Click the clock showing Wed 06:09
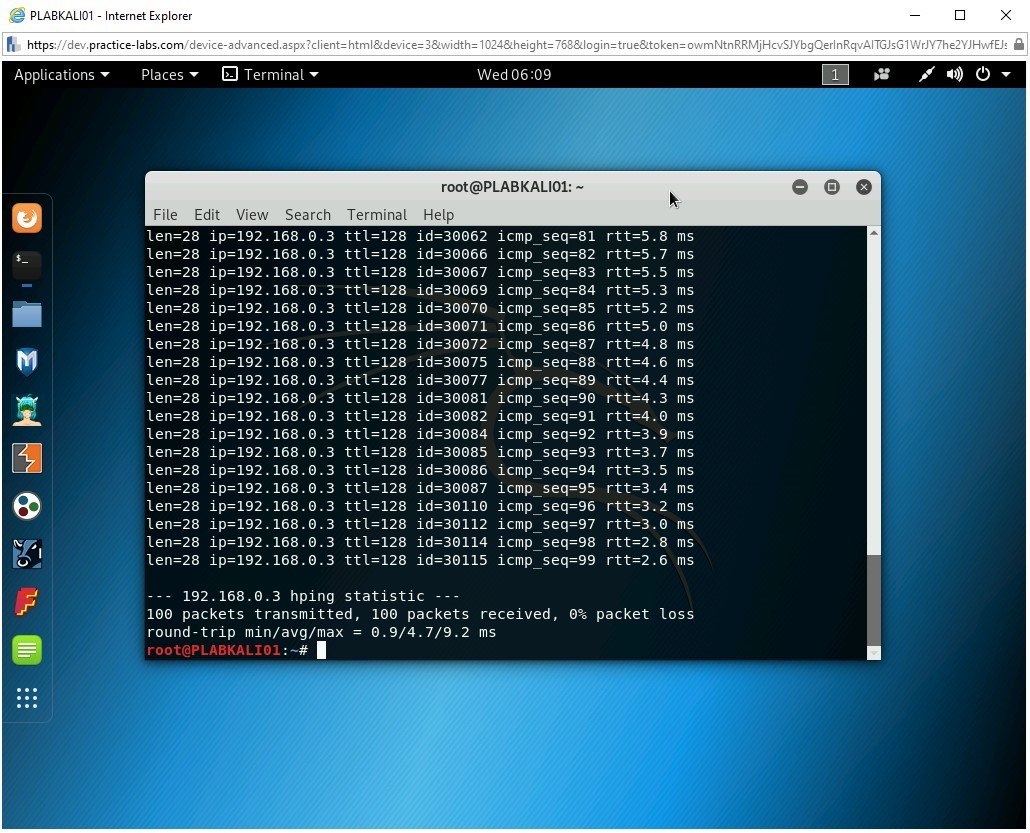The height and width of the screenshot is (833, 1030). (514, 75)
